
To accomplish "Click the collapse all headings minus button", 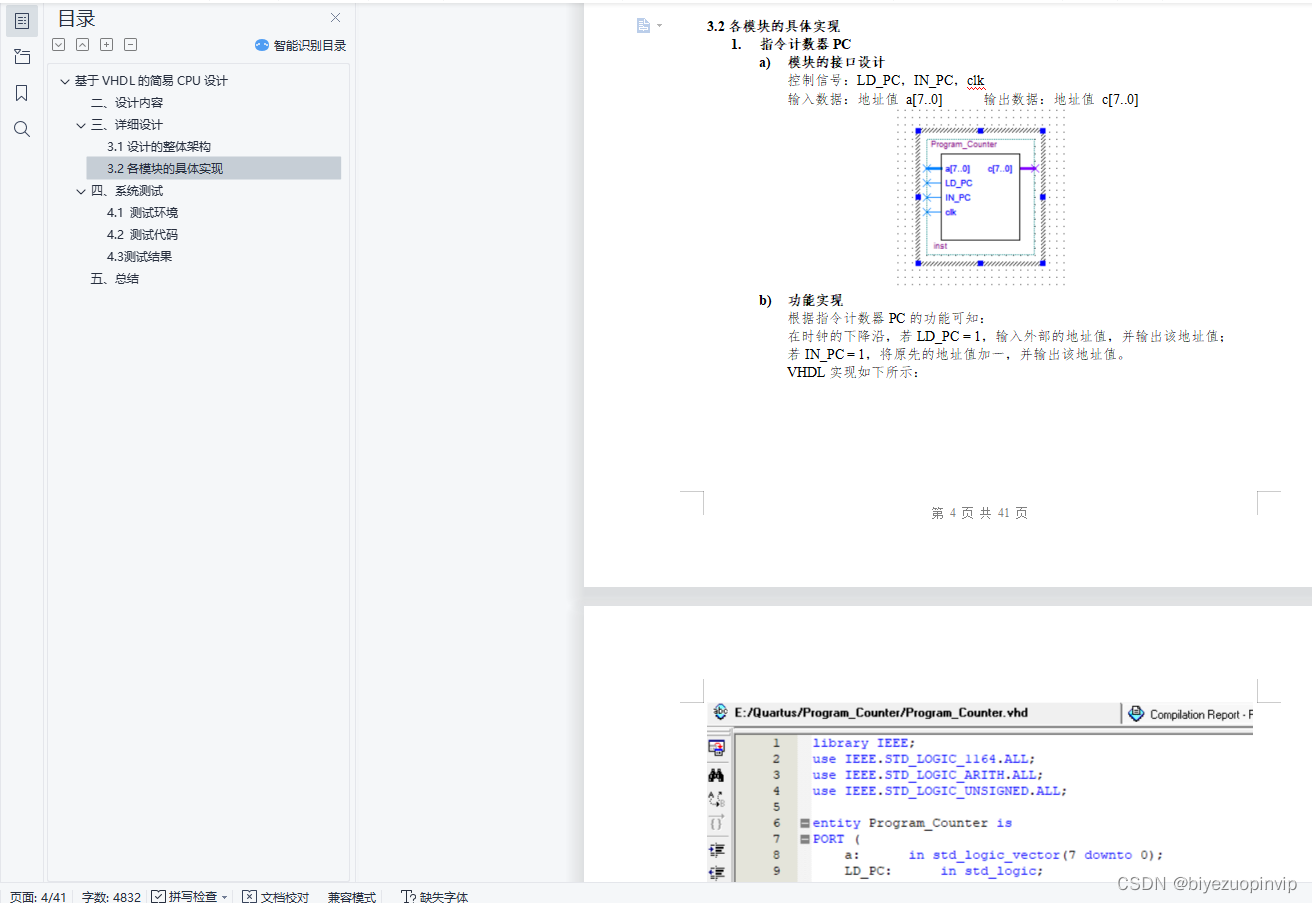I will coord(130,44).
